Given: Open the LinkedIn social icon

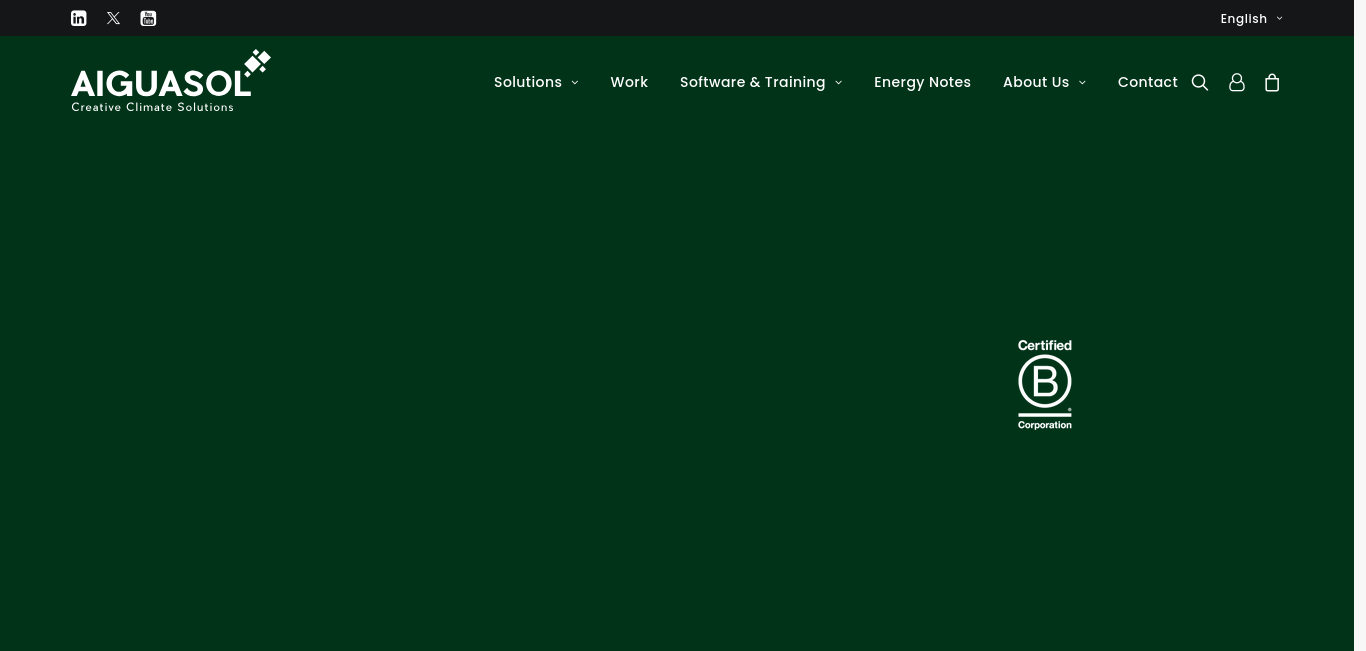Looking at the screenshot, I should point(79,18).
